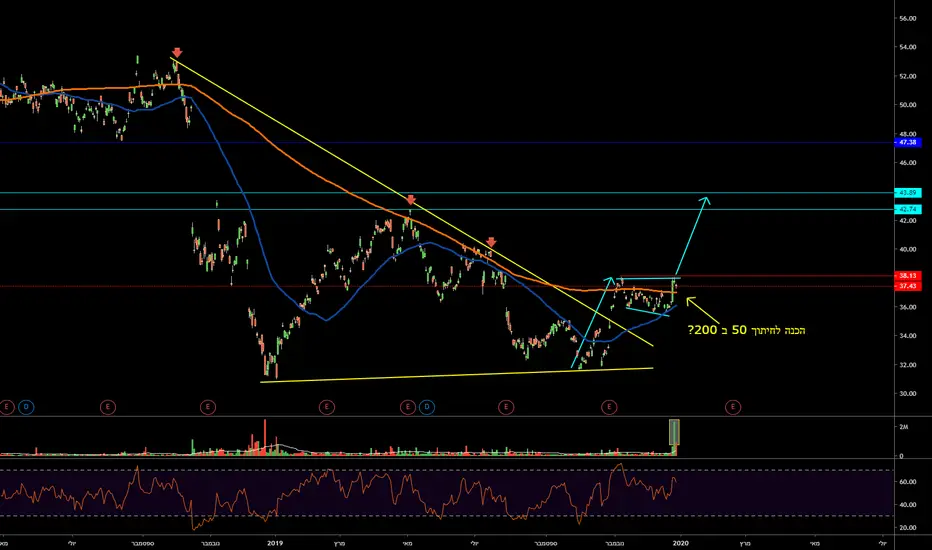Select the cyan projection arrow rising toward 43.89
The image size is (932, 550).
pos(692,237)
